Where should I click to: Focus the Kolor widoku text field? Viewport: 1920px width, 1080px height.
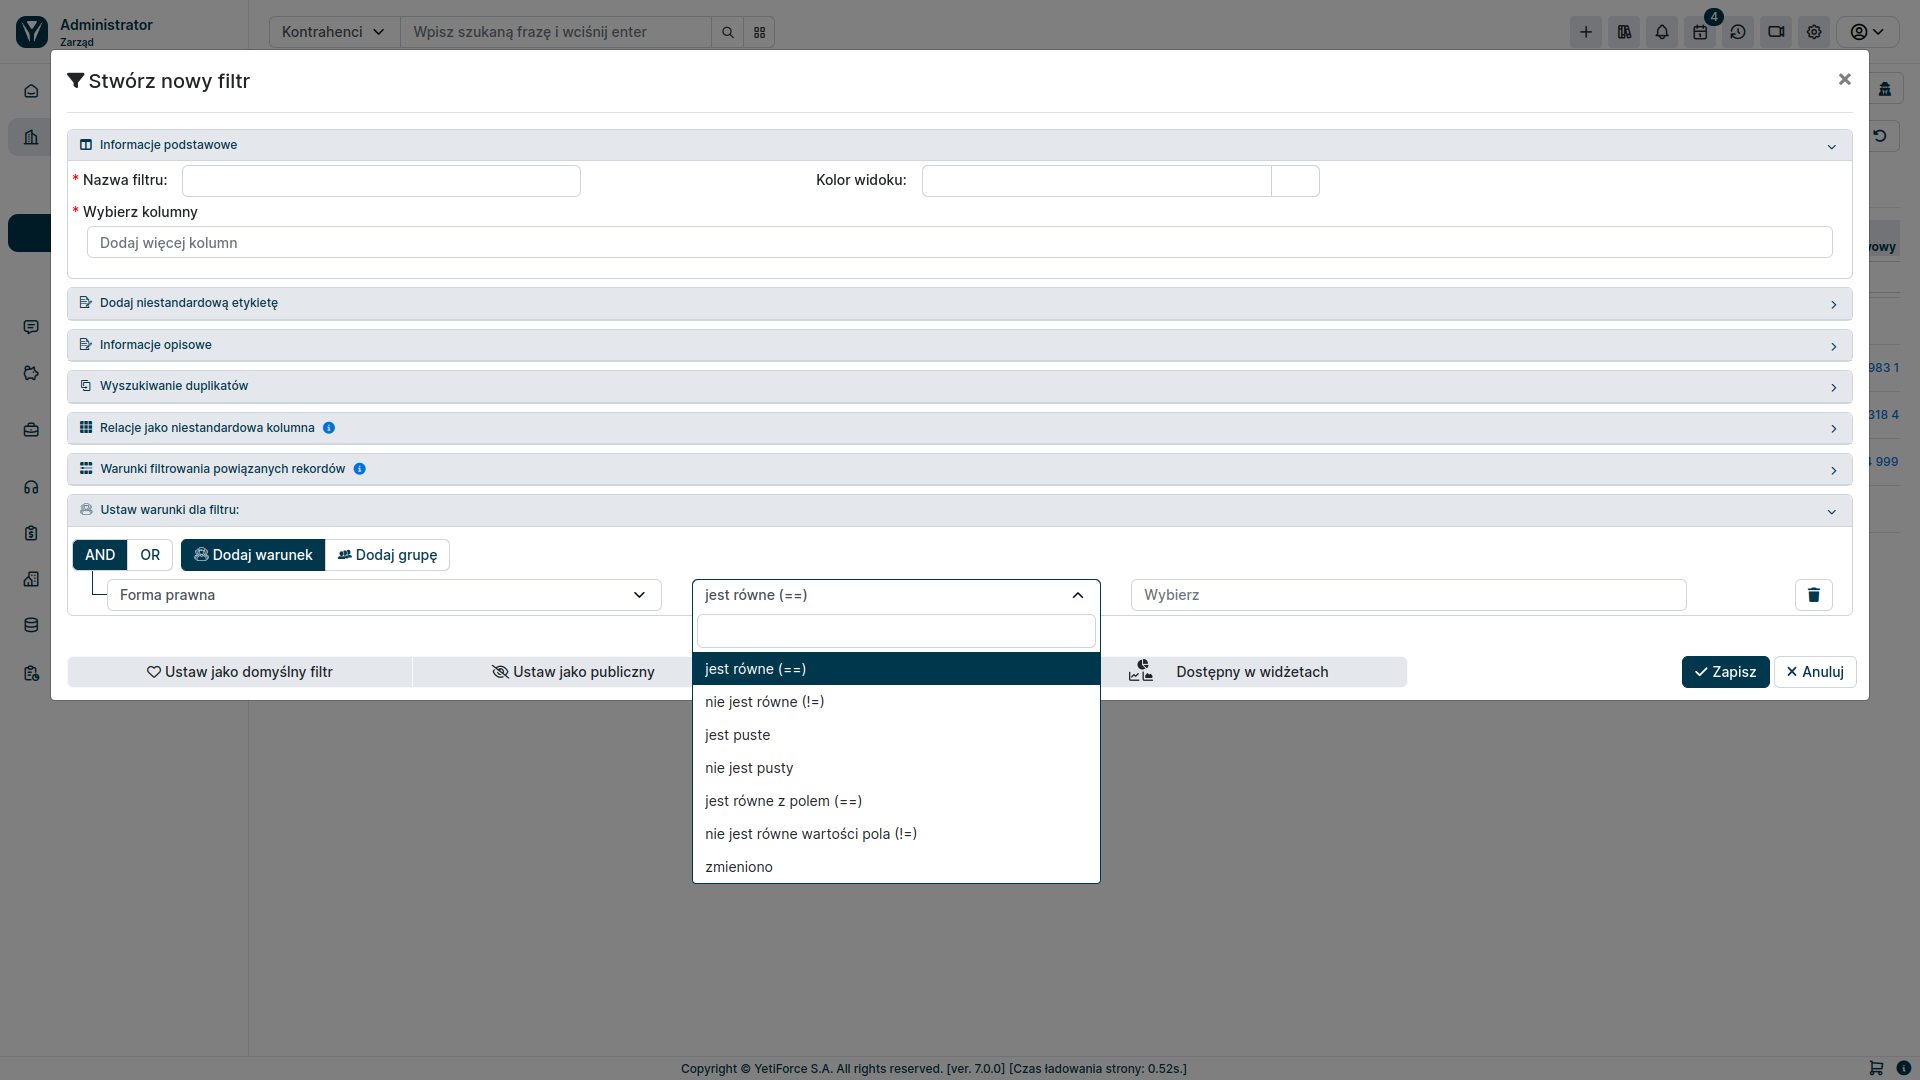1097,181
